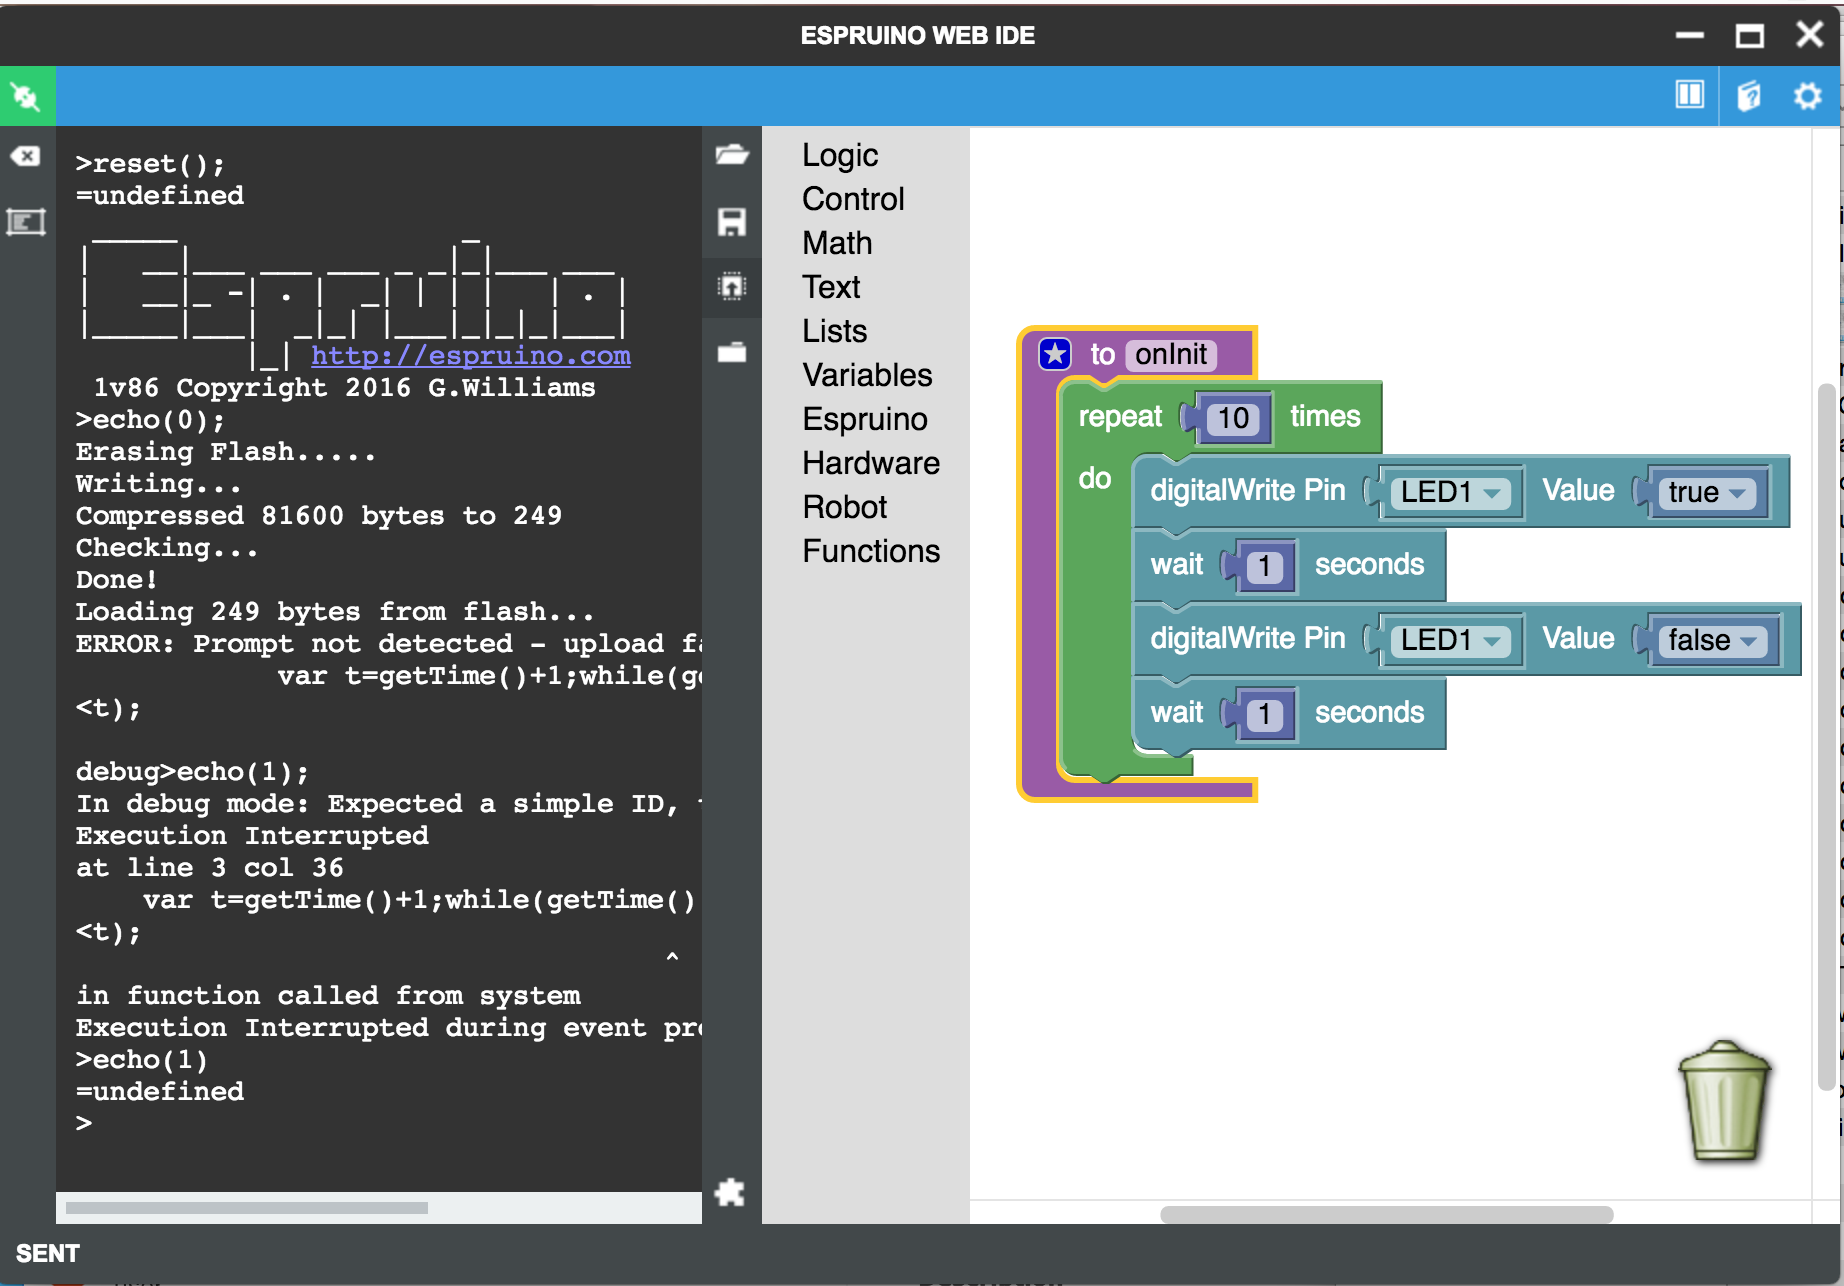Select the repeat times block
Image resolution: width=1844 pixels, height=1286 pixels.
click(x=1120, y=417)
